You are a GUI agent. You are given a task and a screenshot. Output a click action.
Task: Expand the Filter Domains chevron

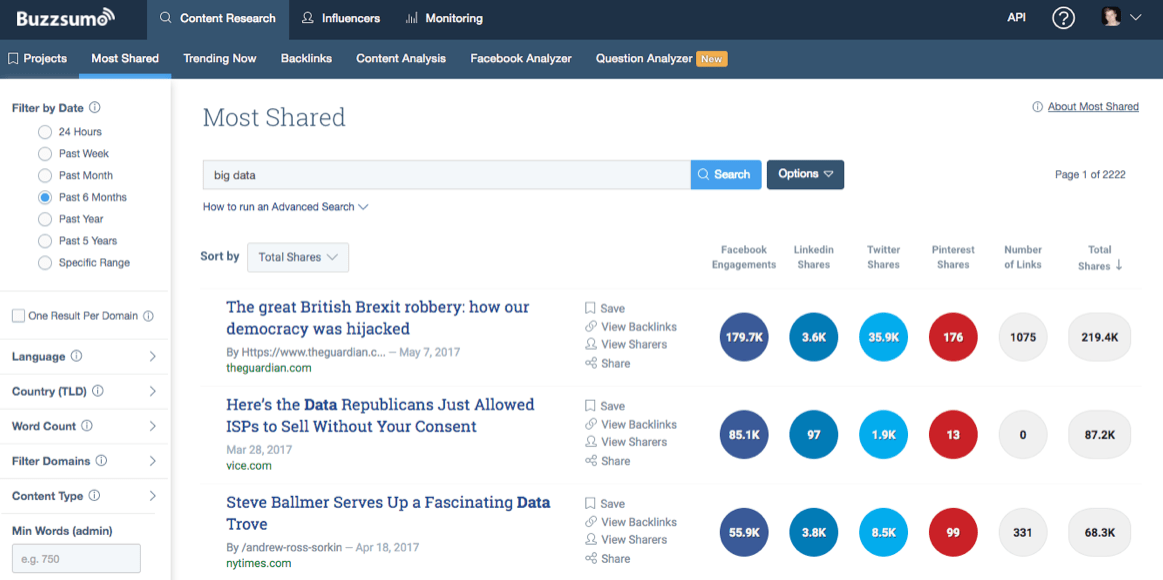(153, 461)
